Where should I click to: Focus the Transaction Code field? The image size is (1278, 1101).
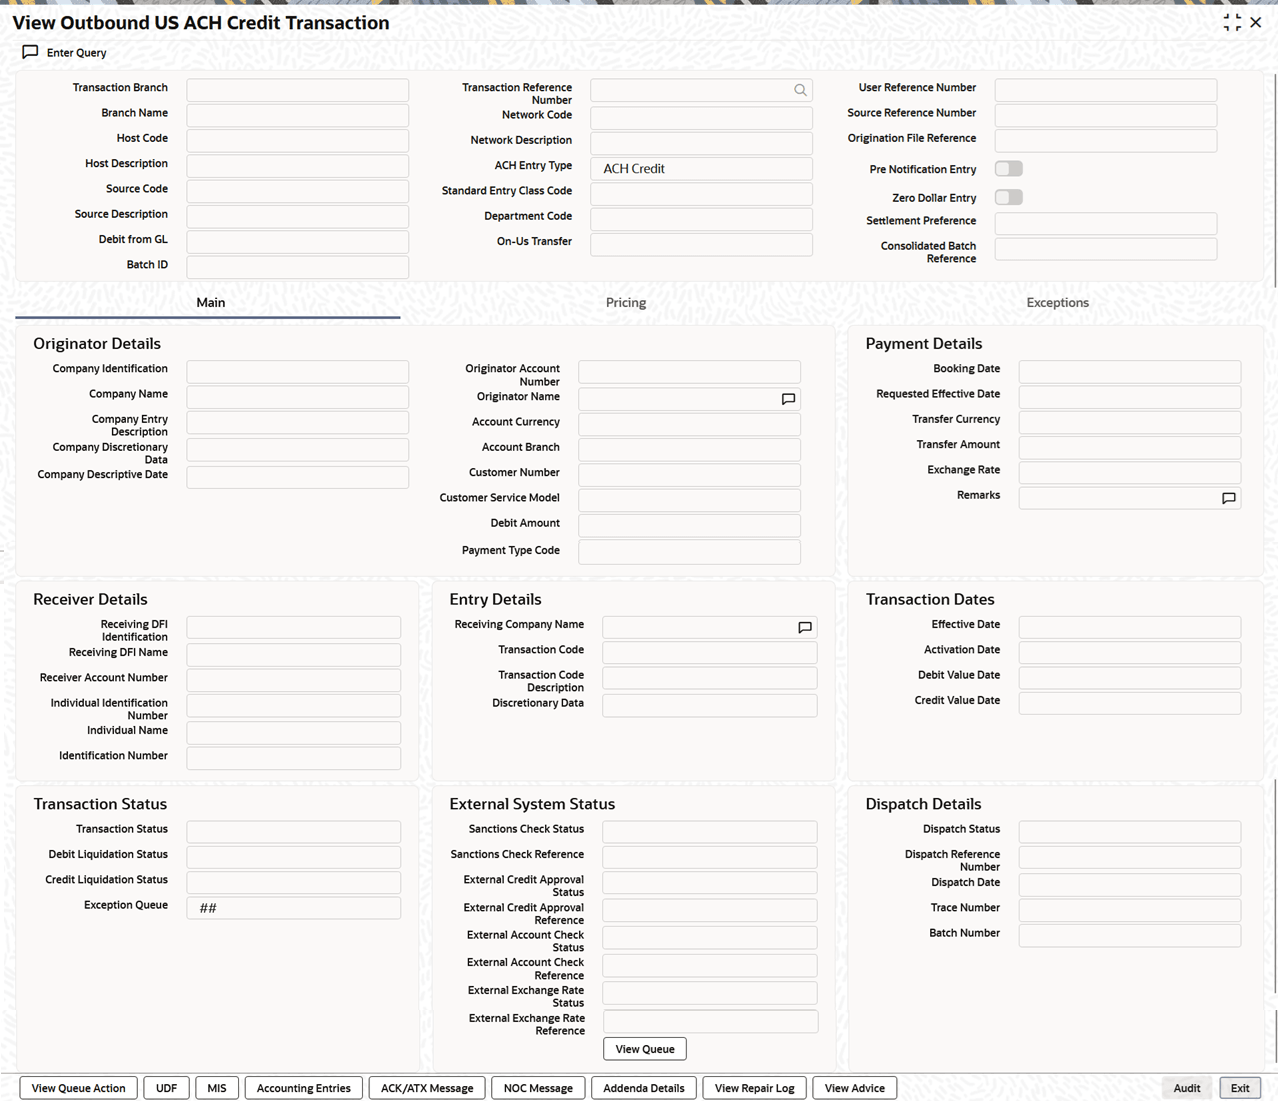710,652
